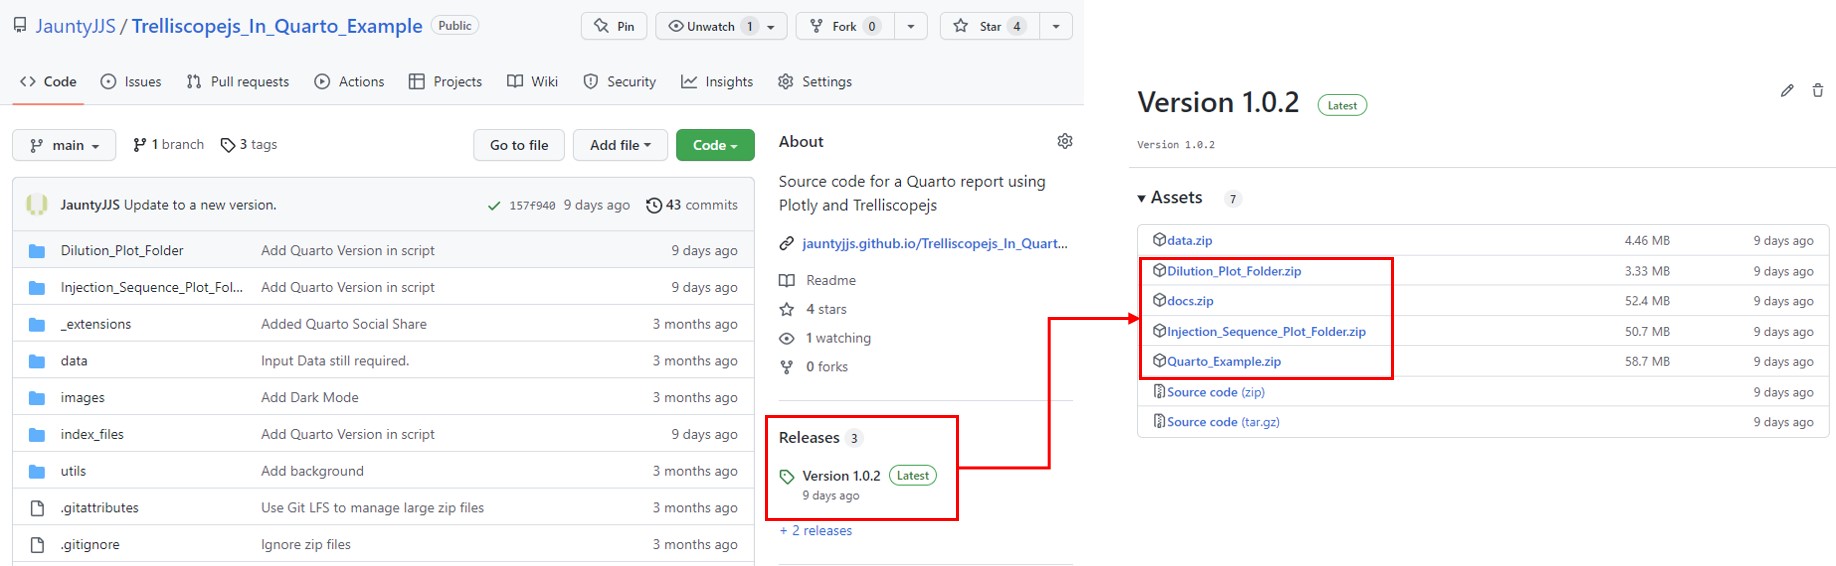Click the tag icon next to Version 1.0.2
The width and height of the screenshot is (1836, 566).
pyautogui.click(x=787, y=477)
